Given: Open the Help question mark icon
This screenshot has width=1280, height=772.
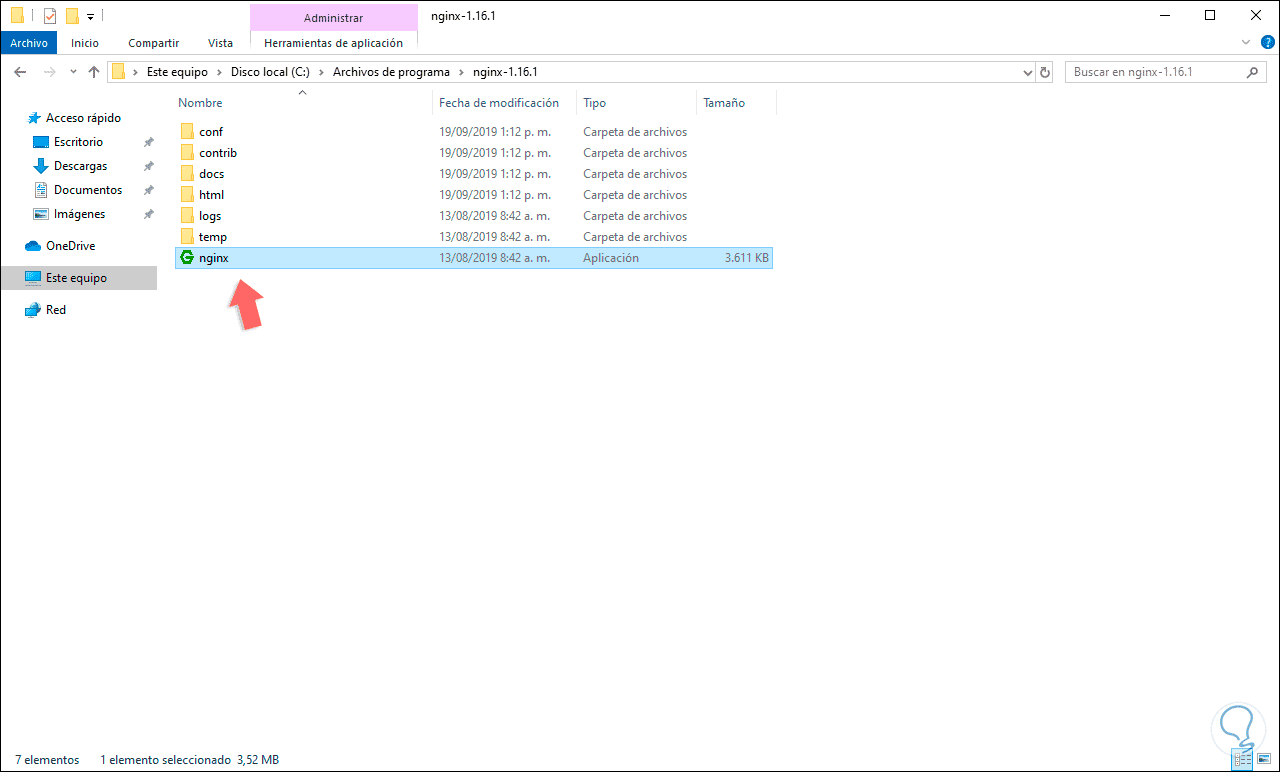Looking at the screenshot, I should 1268,43.
